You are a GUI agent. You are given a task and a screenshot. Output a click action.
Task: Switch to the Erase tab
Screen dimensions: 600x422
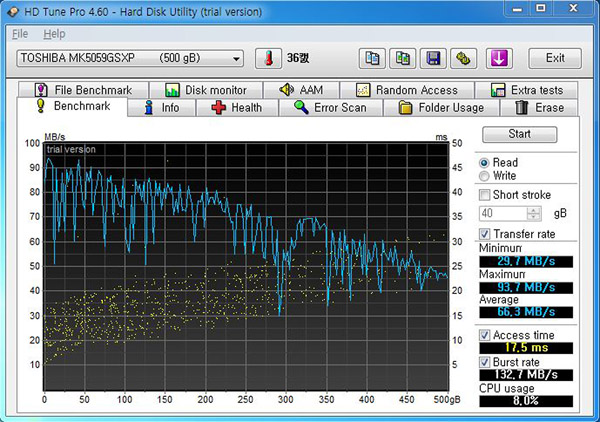(539, 108)
